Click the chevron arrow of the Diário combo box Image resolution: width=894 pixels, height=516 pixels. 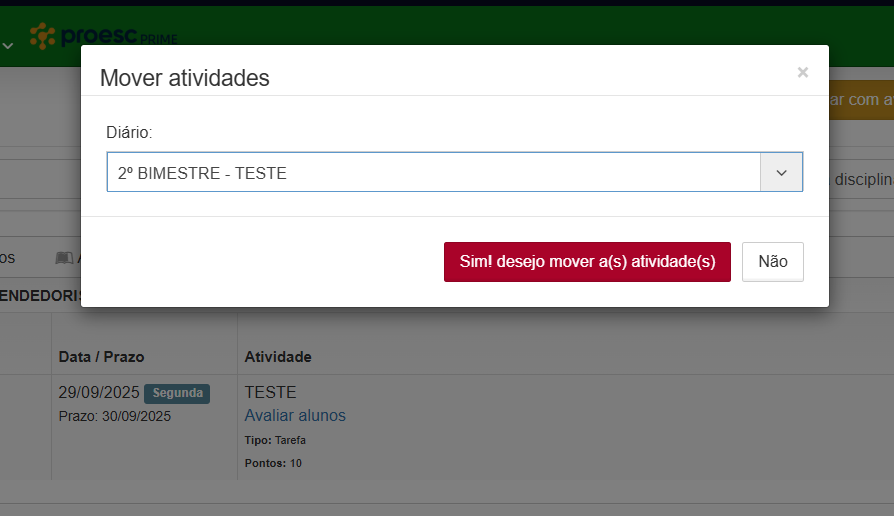(781, 172)
